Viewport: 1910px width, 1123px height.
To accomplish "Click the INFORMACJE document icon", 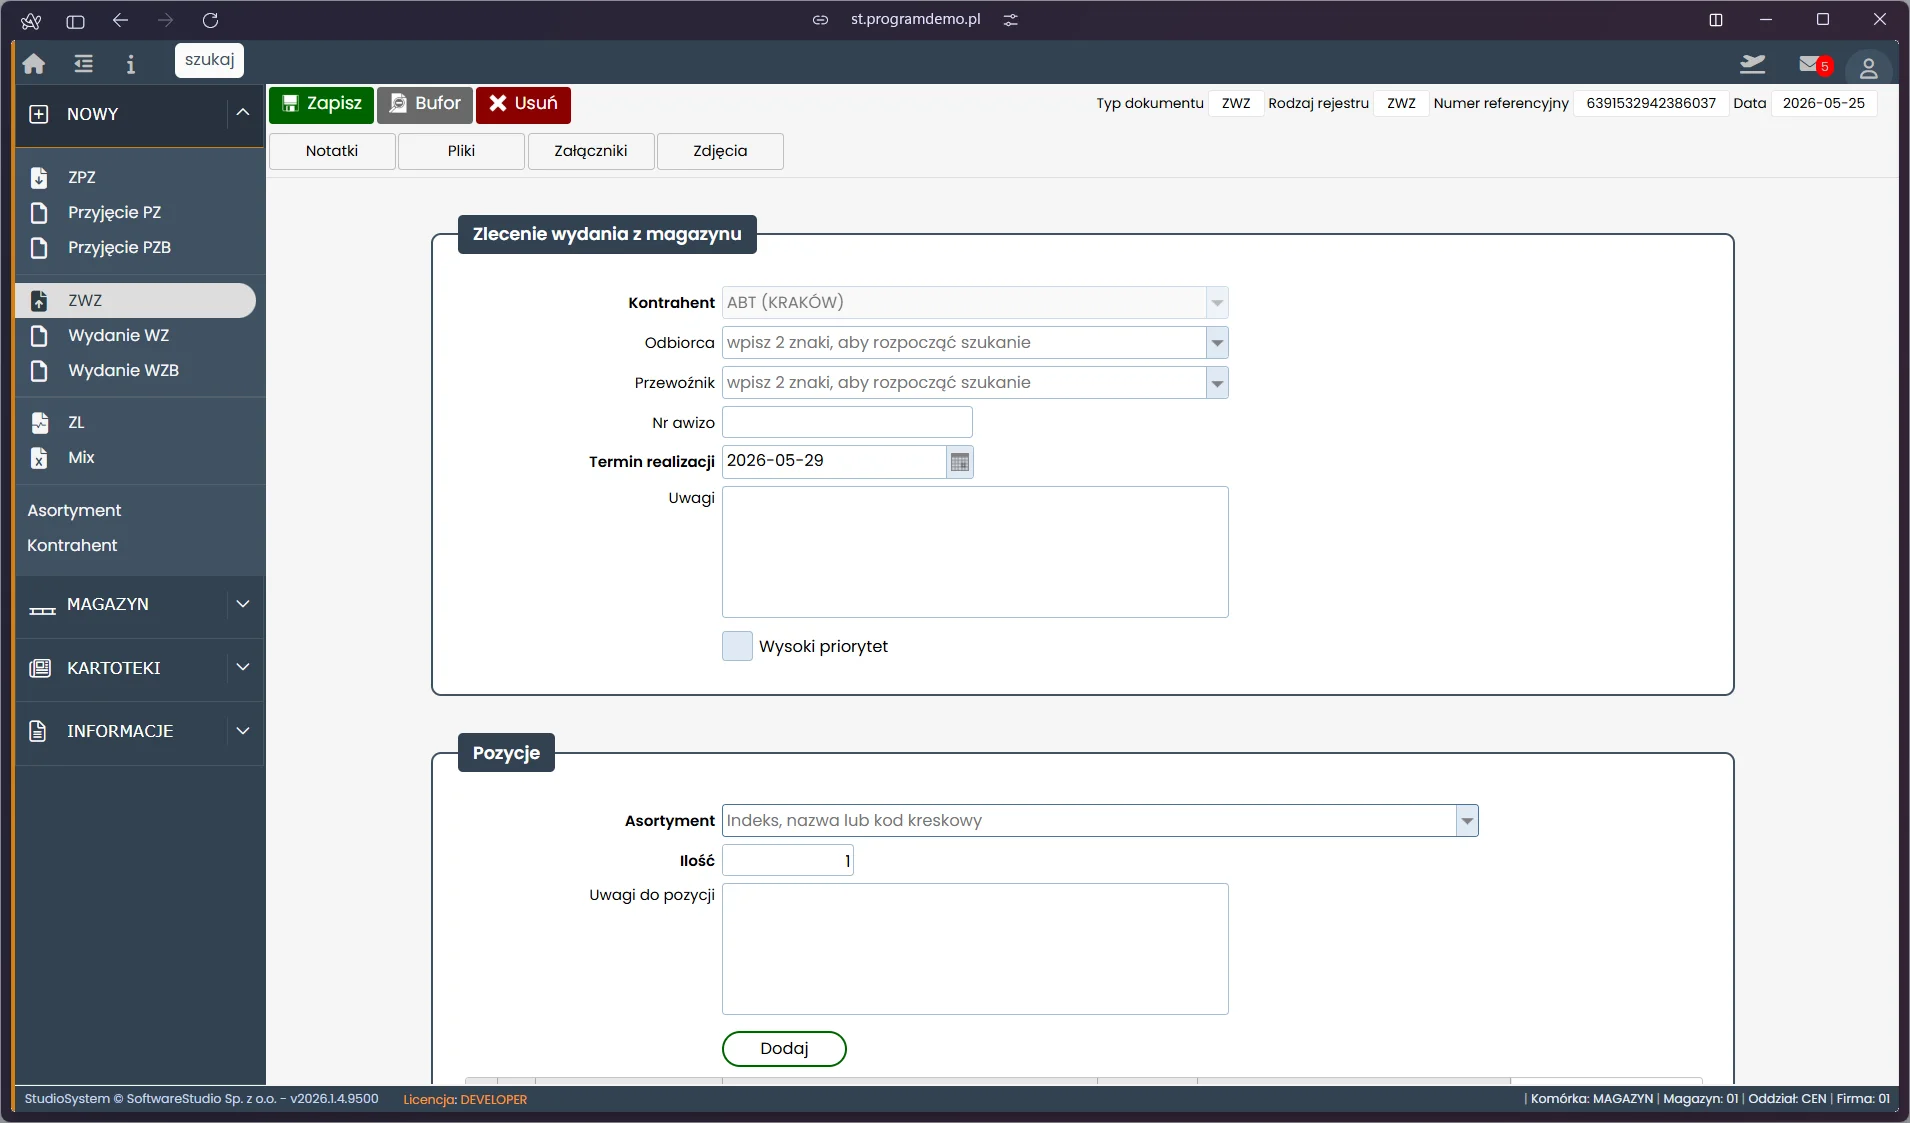I will (x=38, y=731).
